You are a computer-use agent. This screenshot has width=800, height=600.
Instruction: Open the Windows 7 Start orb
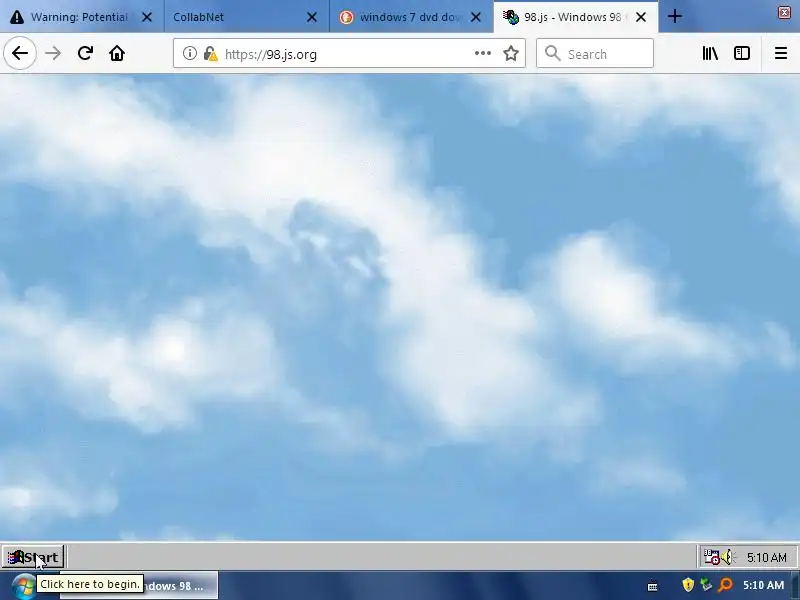coord(23,586)
